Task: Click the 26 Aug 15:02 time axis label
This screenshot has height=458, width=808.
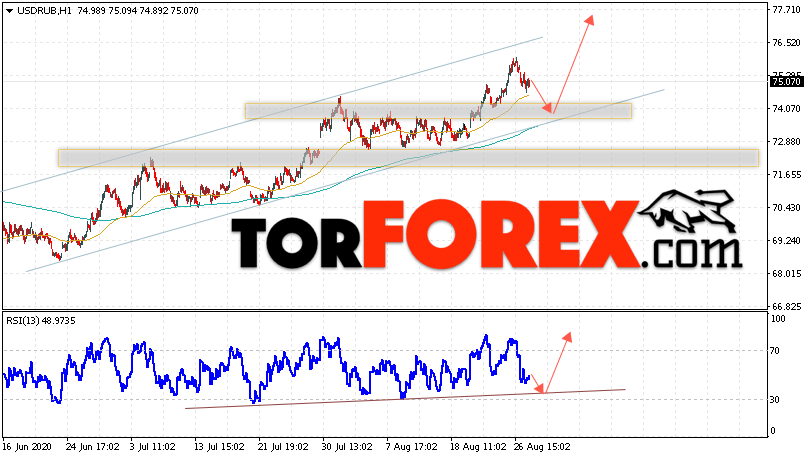Action: (x=542, y=446)
